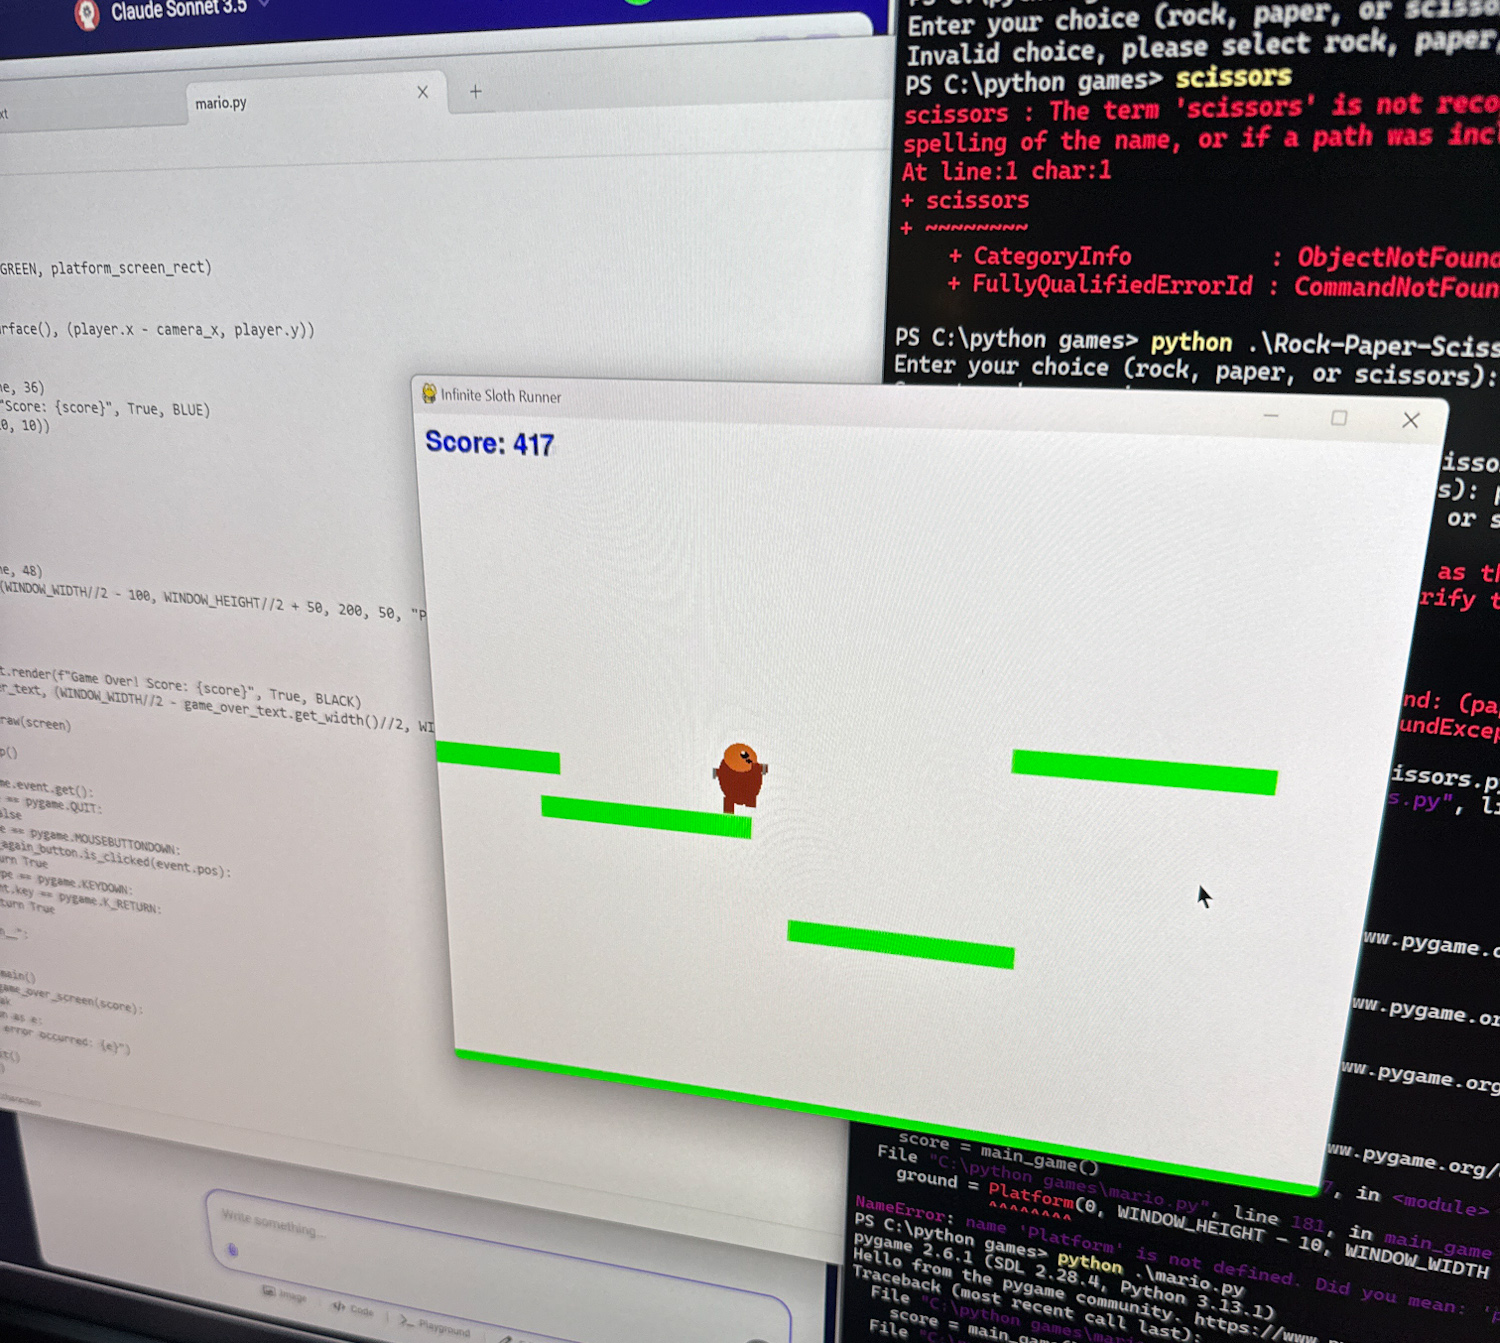Screen dimensions: 1500x1343
Task: Click the Infinite Sloth Runner window icon
Action: [x=429, y=393]
